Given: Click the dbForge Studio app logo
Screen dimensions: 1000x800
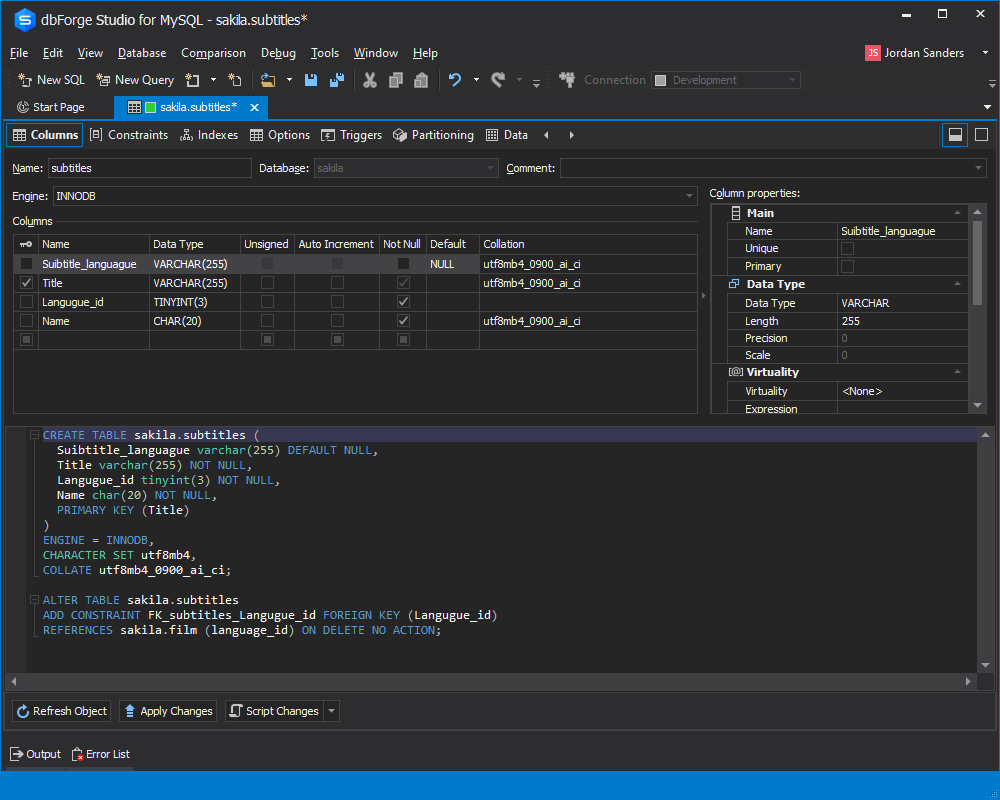Looking at the screenshot, I should click(x=24, y=20).
